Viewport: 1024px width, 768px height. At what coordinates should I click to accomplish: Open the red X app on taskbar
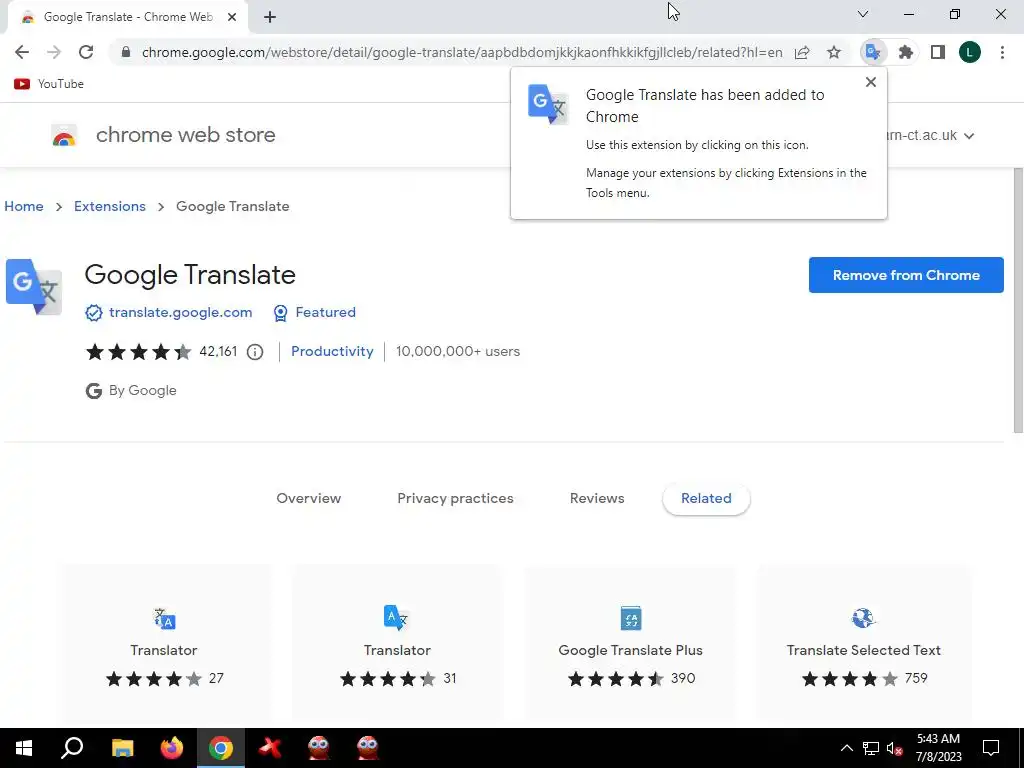pyautogui.click(x=270, y=748)
